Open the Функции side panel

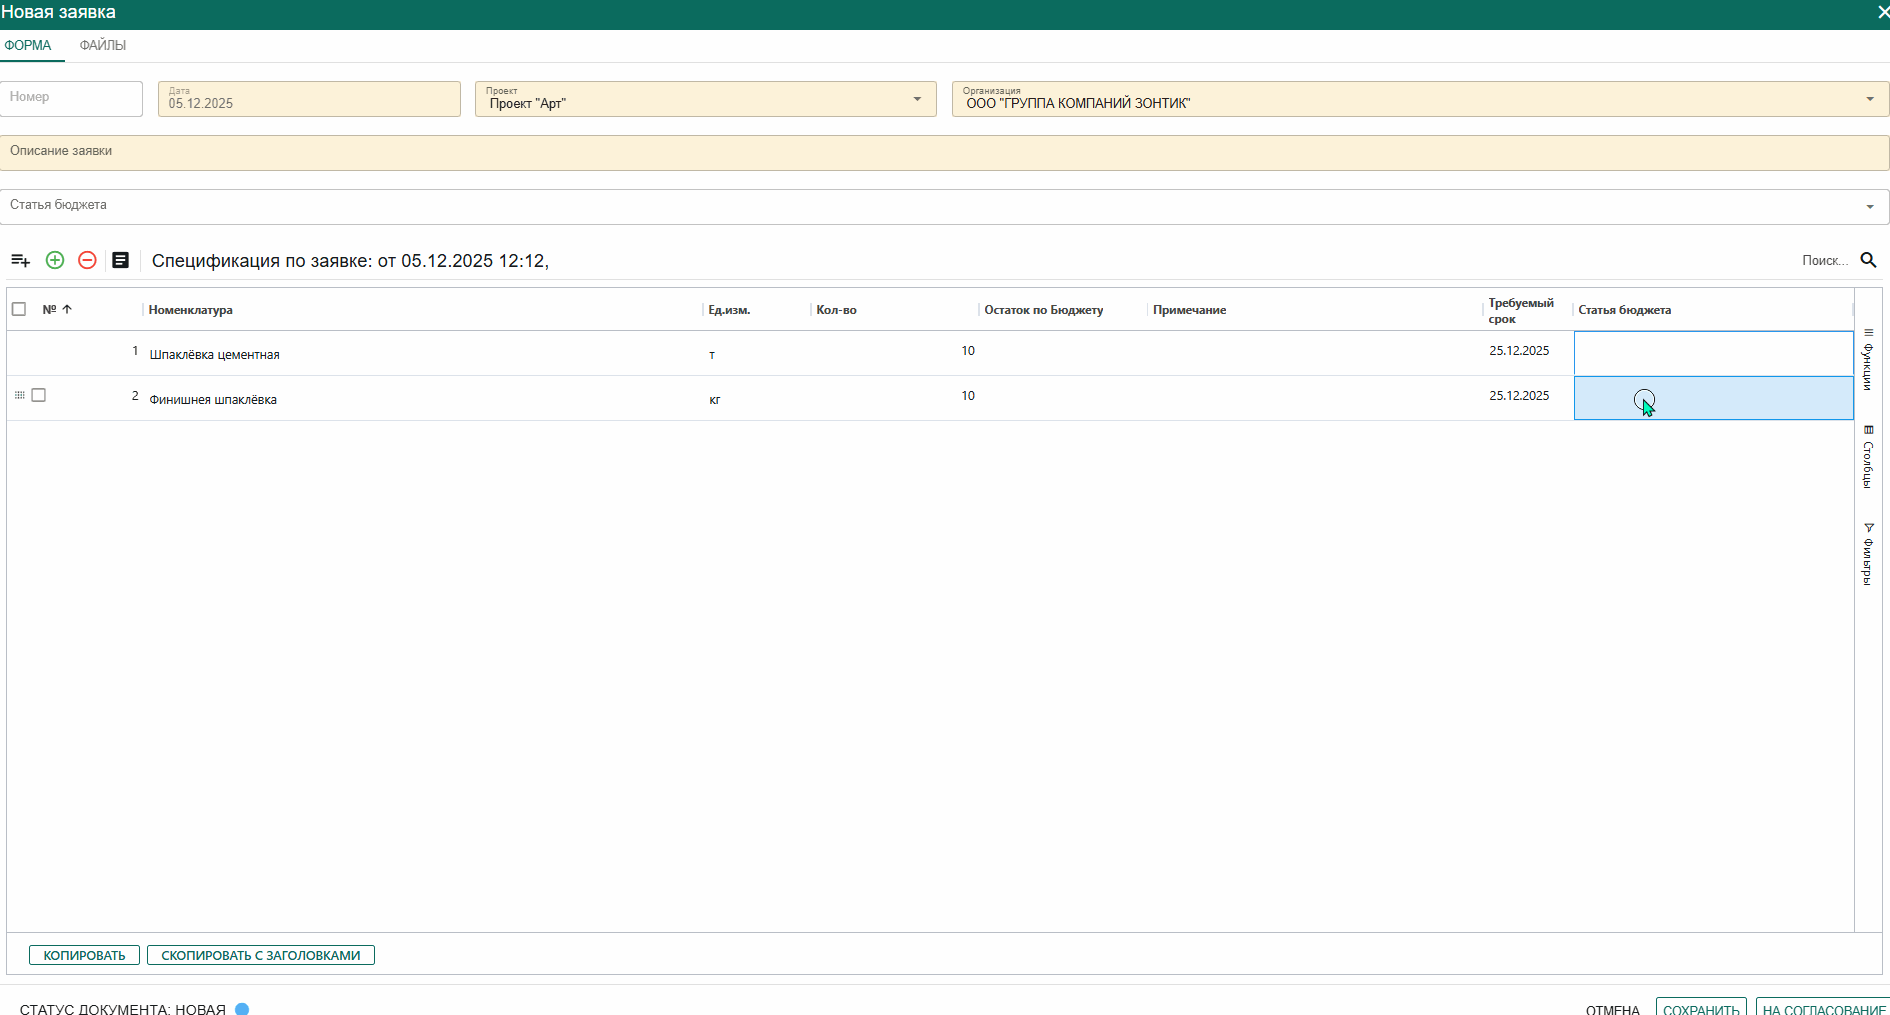tap(1868, 360)
